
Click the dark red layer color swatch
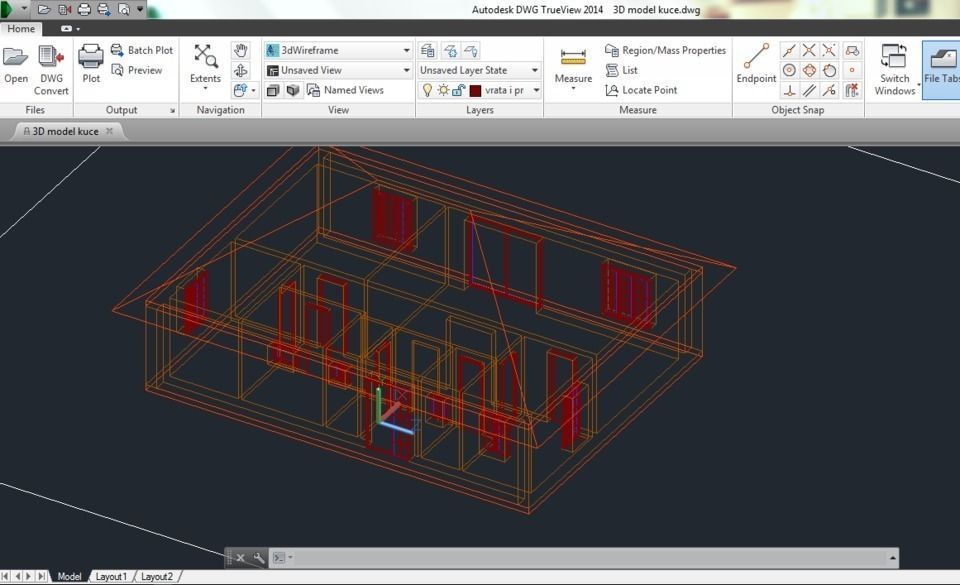pyautogui.click(x=475, y=91)
